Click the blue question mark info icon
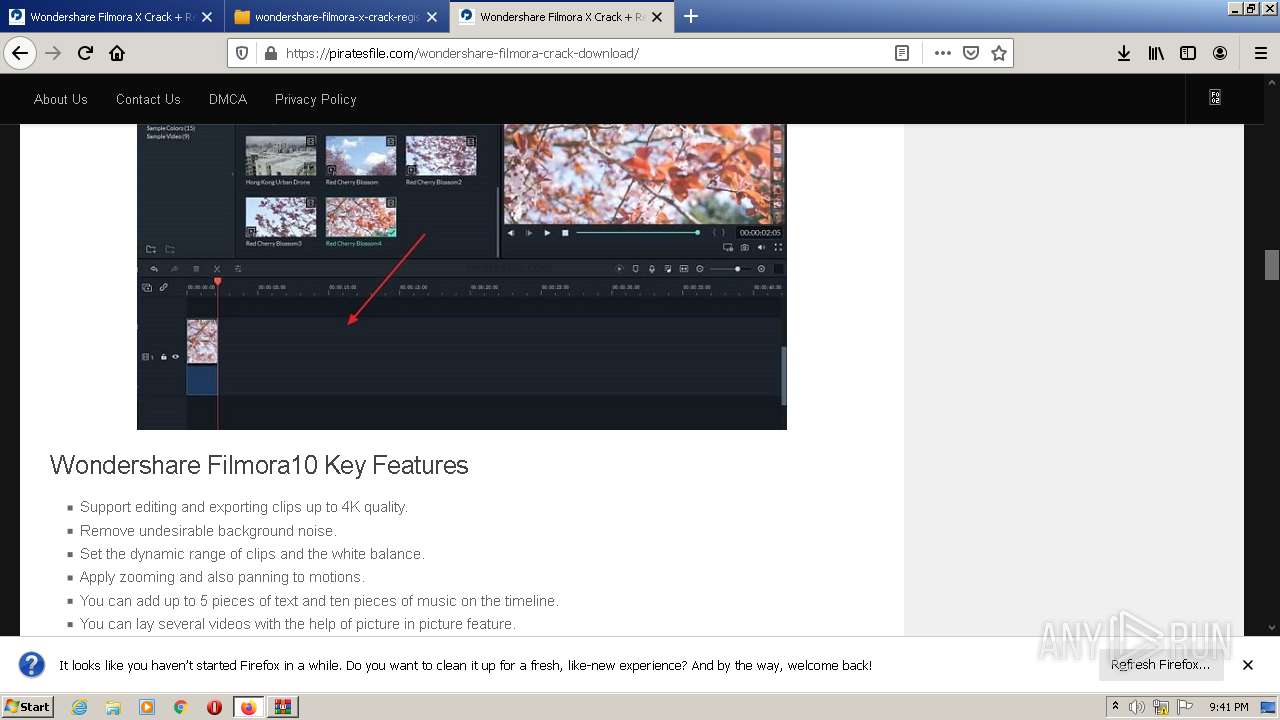 (x=32, y=665)
